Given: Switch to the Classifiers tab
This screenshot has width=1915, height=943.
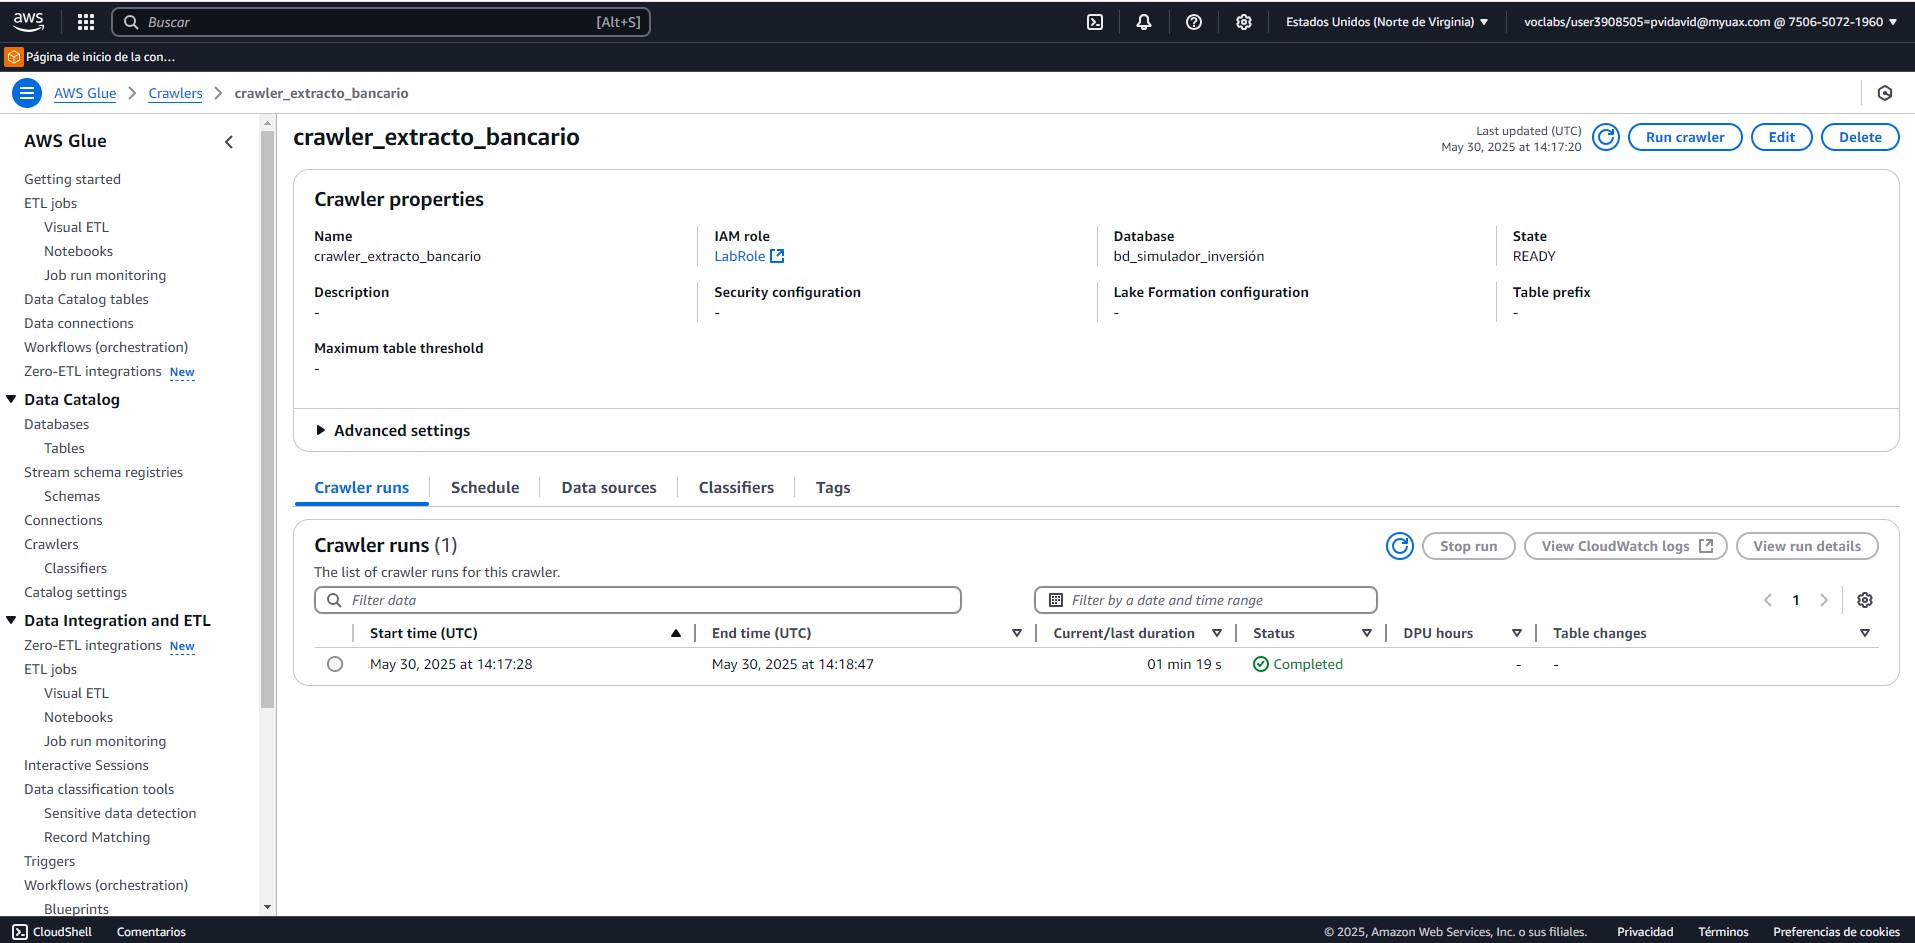Looking at the screenshot, I should pos(736,488).
